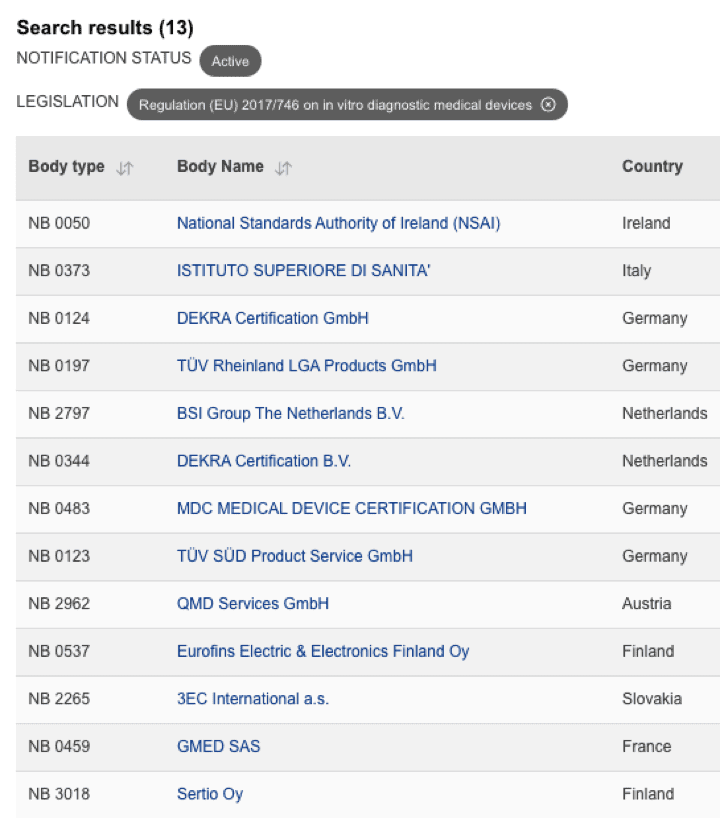
Task: Remove the Regulation (EU) 2017/746 legislation filter
Action: (547, 105)
